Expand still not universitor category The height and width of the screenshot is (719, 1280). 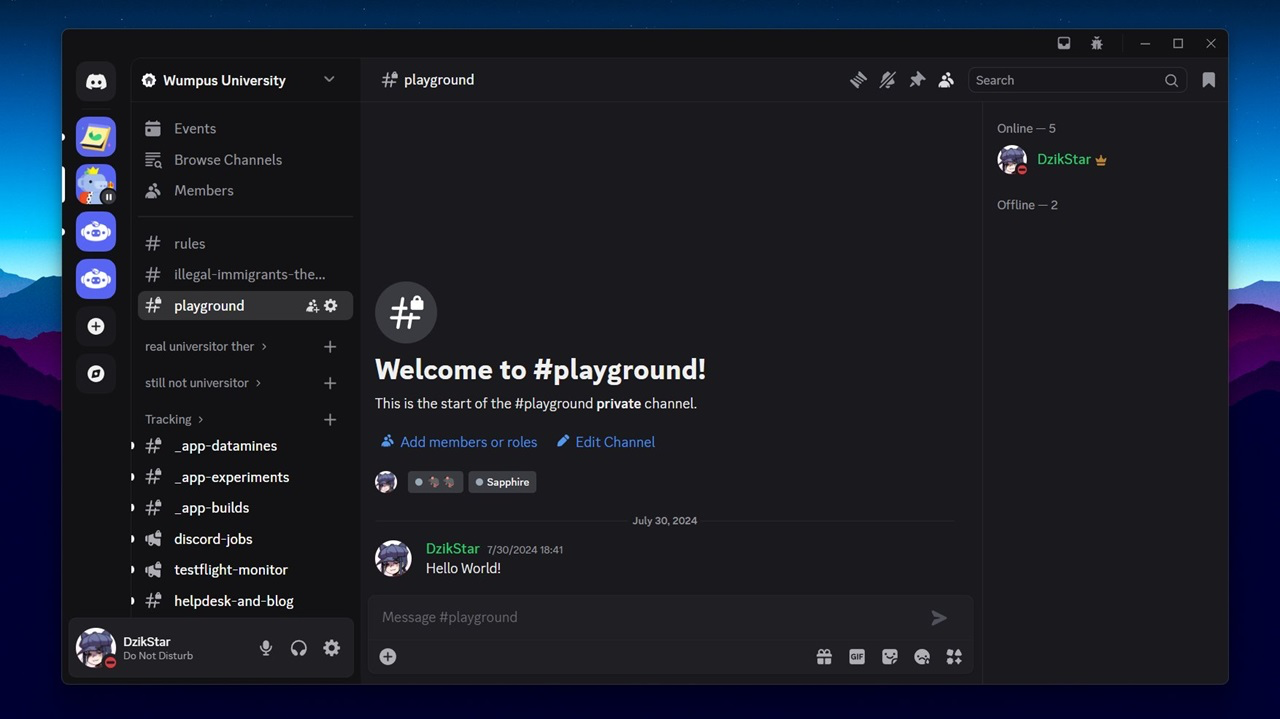203,383
